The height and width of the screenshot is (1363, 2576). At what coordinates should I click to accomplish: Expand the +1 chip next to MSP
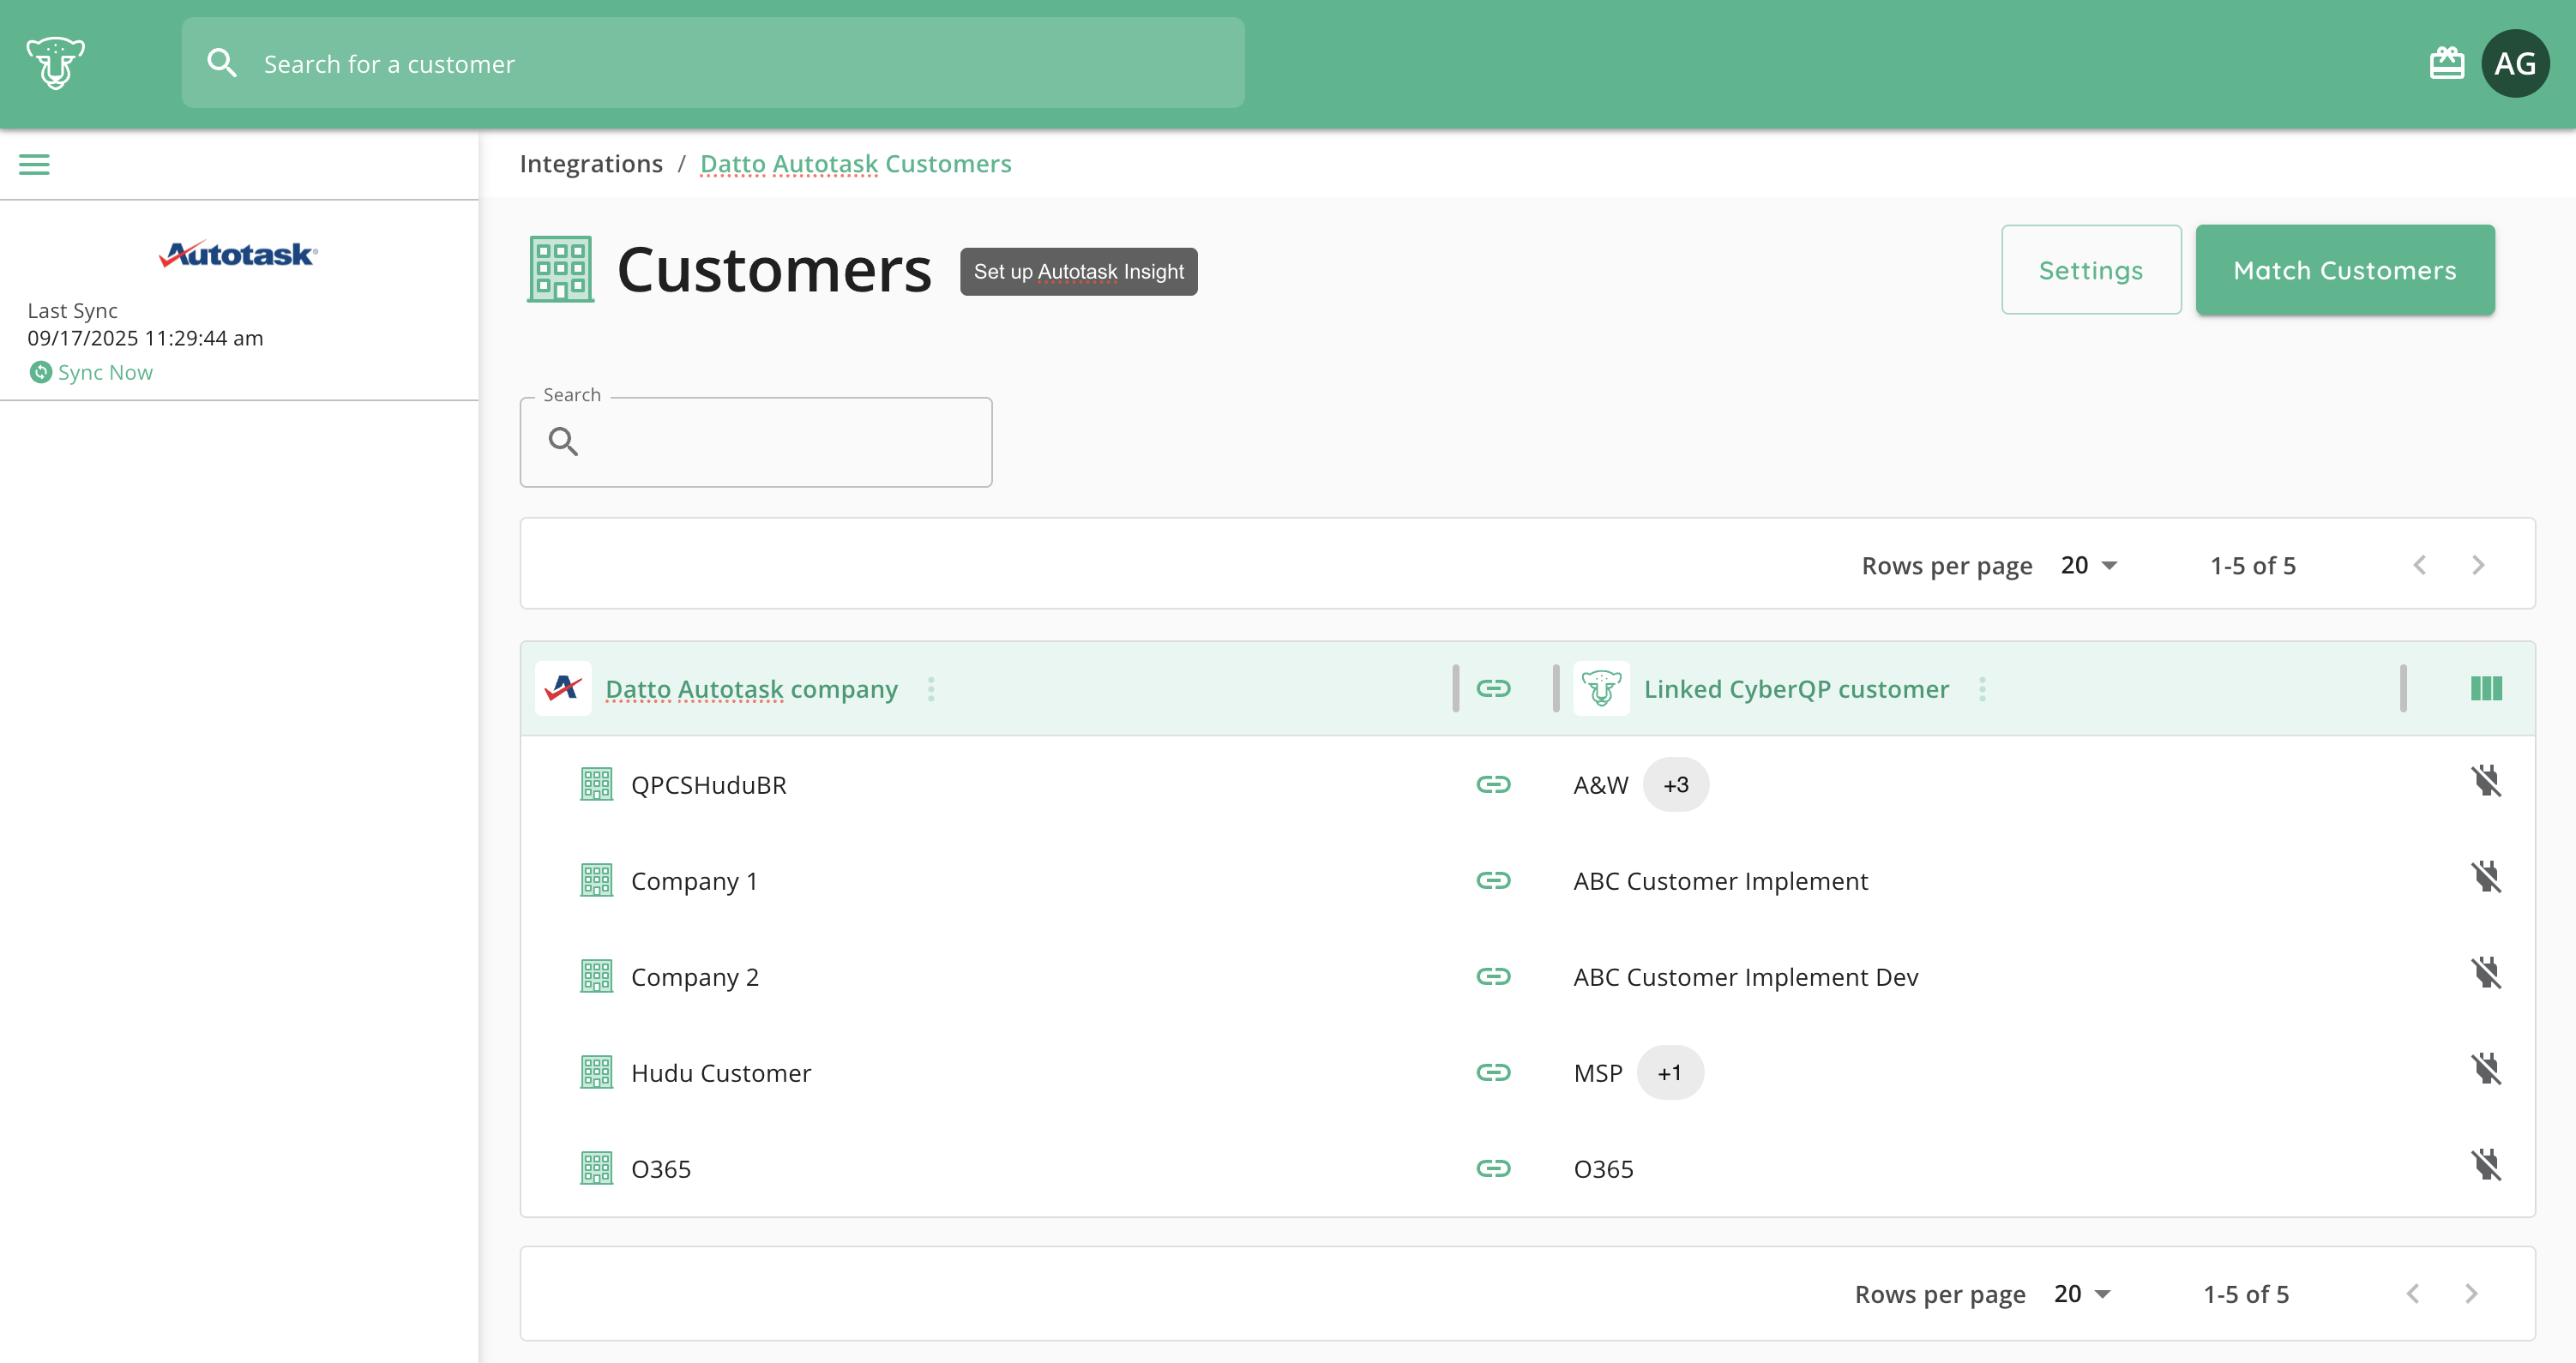(x=1670, y=1072)
